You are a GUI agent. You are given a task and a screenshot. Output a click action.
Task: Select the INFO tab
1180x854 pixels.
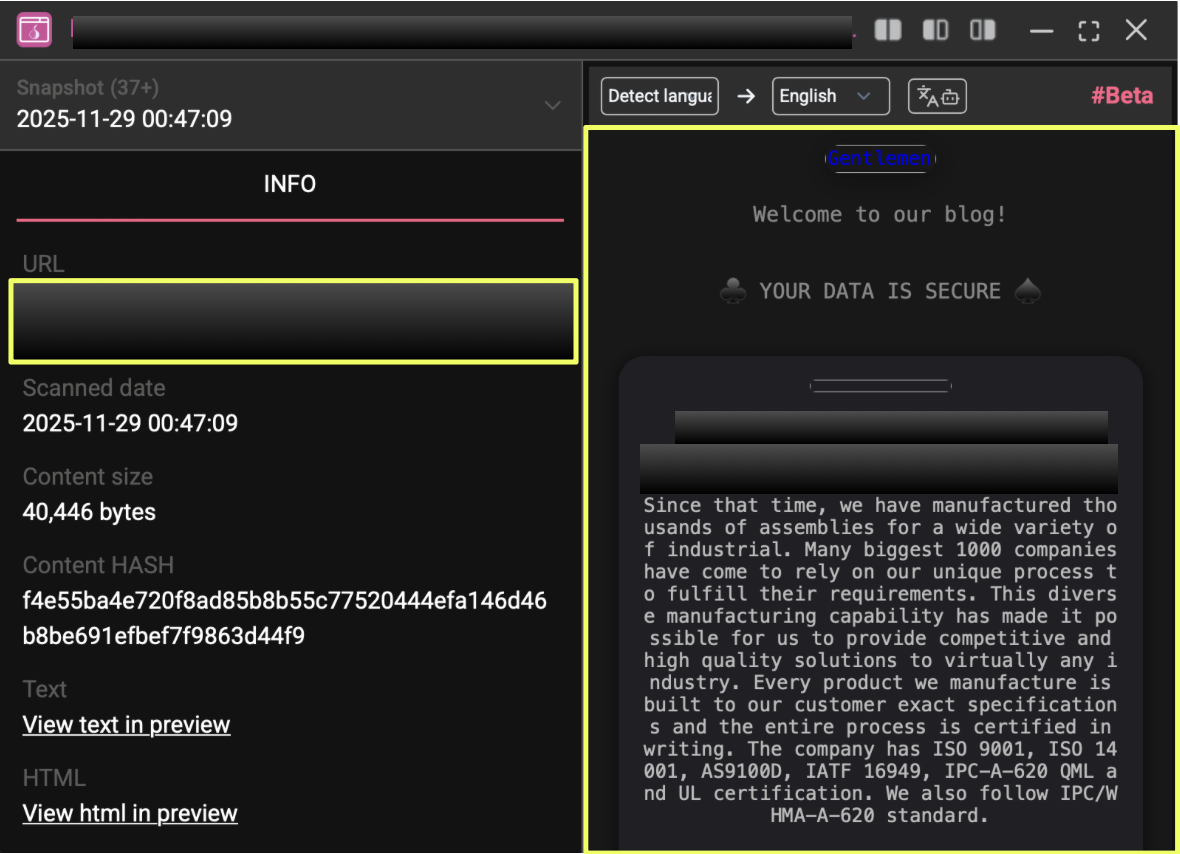[x=290, y=184]
